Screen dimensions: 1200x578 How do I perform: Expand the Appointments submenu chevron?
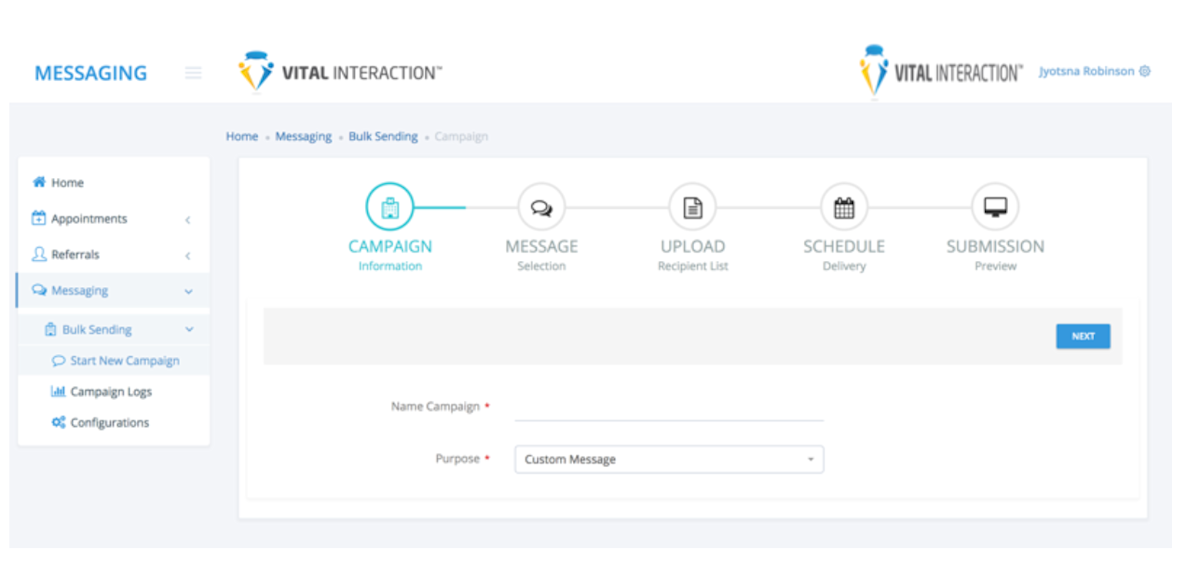[x=188, y=220]
